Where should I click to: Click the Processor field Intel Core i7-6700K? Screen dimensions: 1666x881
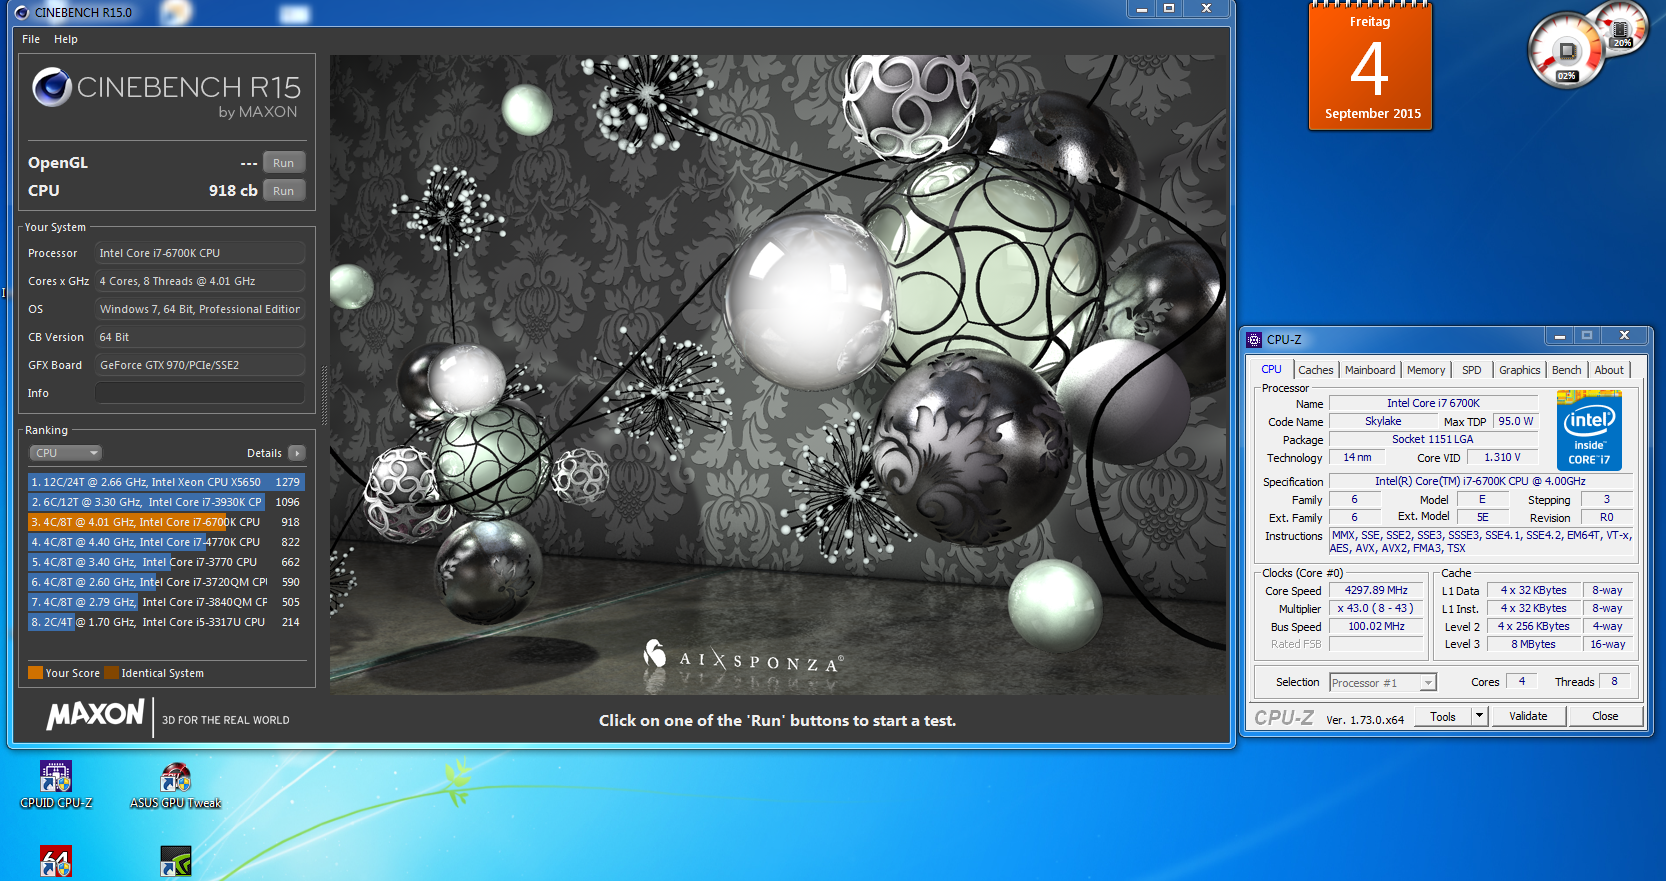(x=200, y=253)
